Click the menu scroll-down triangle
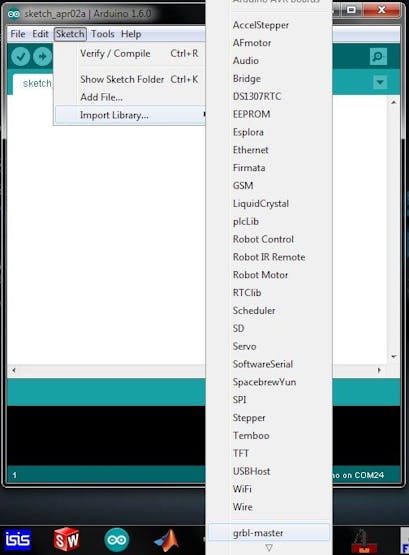The width and height of the screenshot is (409, 555). 269,548
